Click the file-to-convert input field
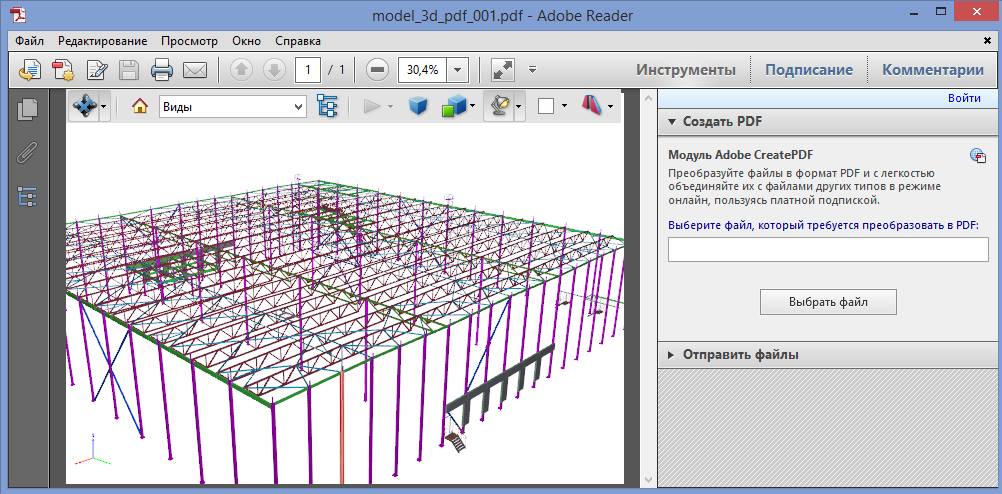This screenshot has width=1002, height=494. click(828, 249)
